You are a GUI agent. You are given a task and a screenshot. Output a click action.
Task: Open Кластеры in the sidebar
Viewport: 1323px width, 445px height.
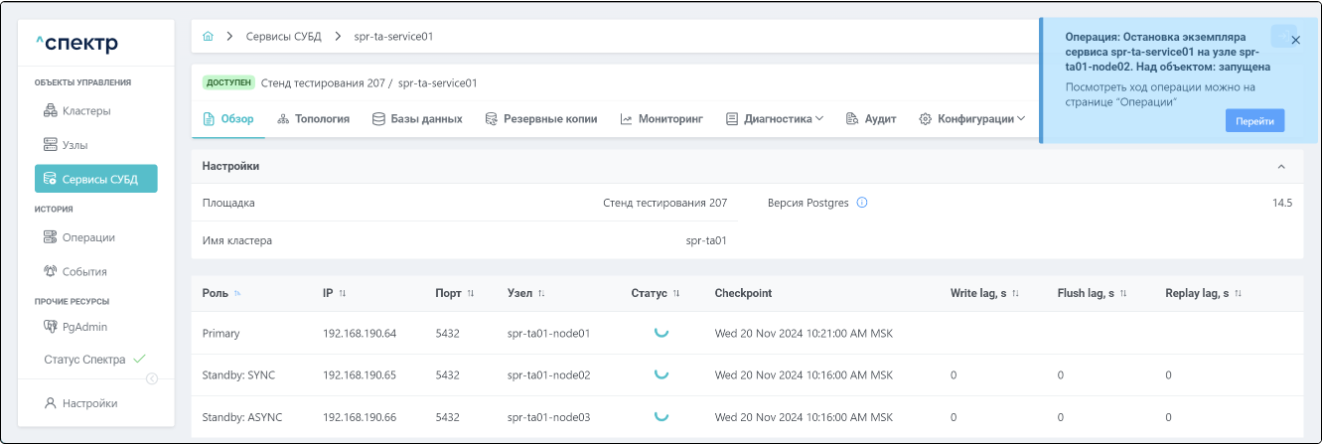coord(86,111)
